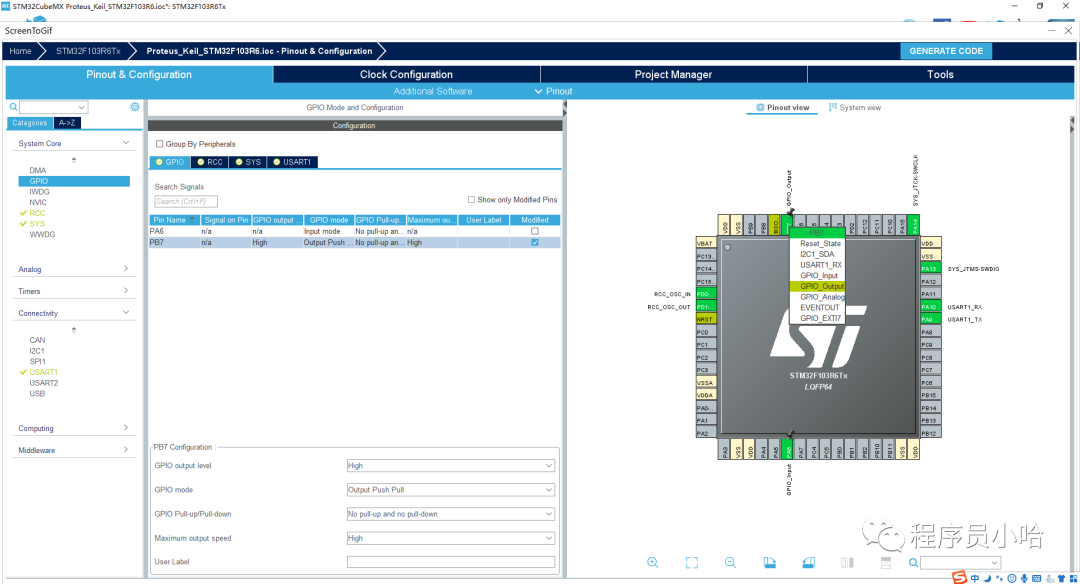Rotate chip view clockwise icon
The image size is (1080, 584).
coord(770,563)
